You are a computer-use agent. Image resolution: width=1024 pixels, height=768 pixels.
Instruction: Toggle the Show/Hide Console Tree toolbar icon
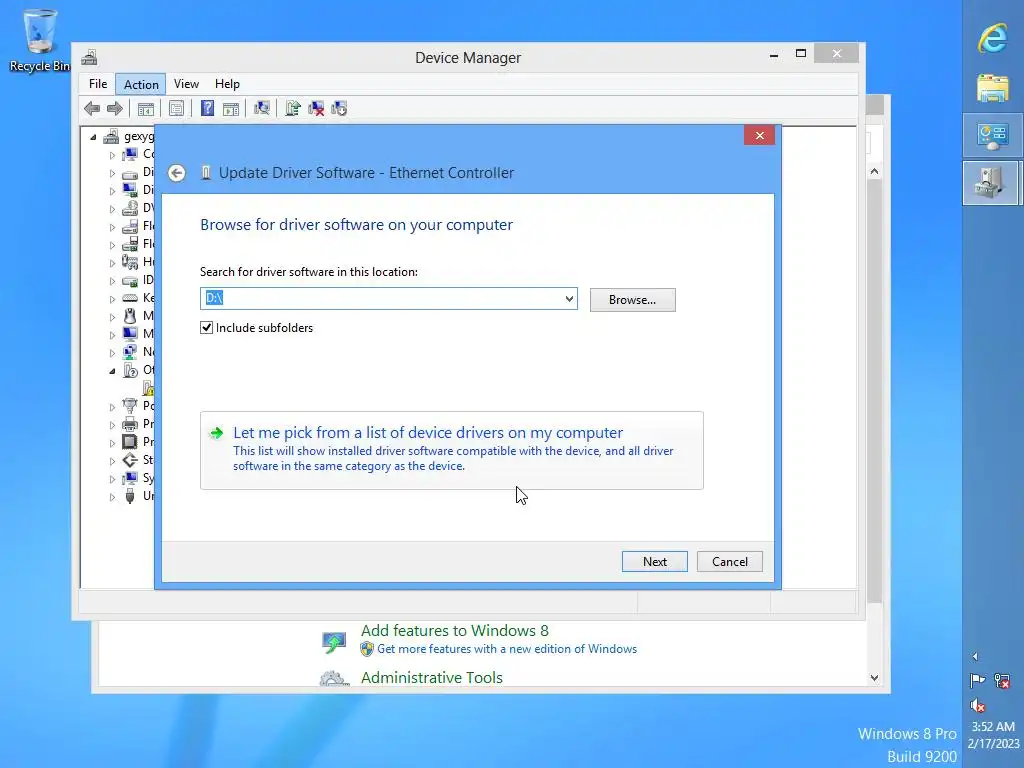146,108
